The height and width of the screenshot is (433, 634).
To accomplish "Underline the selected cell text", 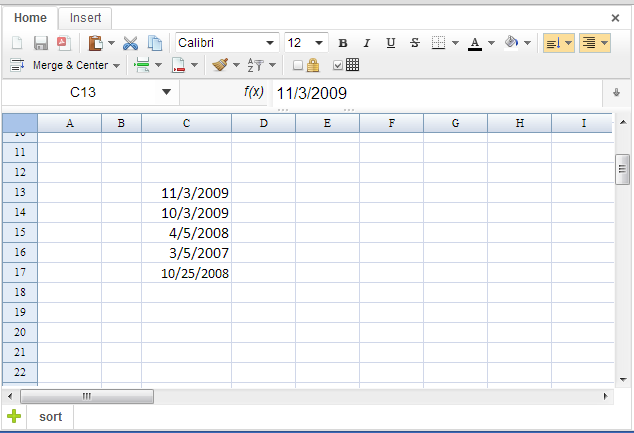I will pyautogui.click(x=391, y=43).
